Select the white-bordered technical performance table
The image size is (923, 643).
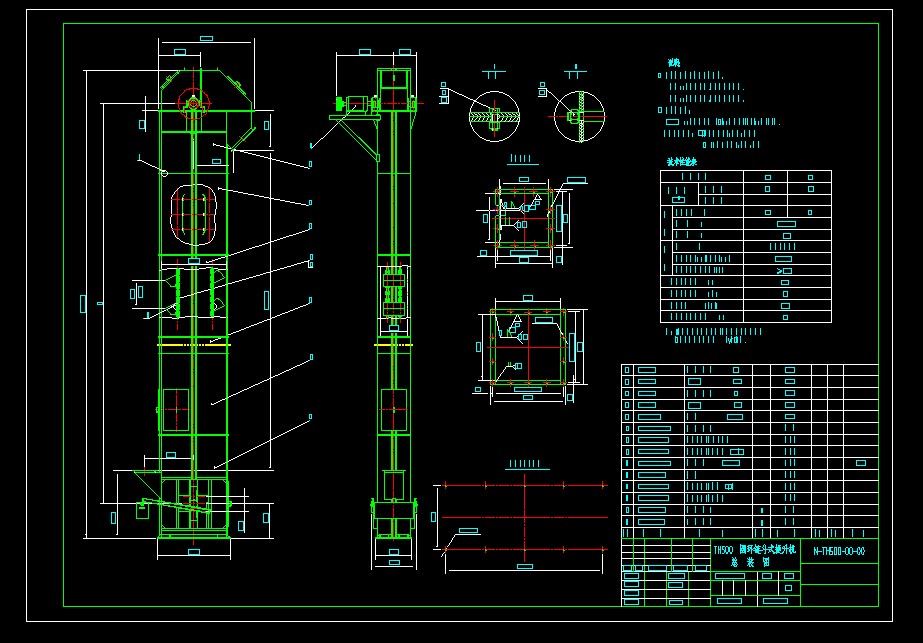746,247
